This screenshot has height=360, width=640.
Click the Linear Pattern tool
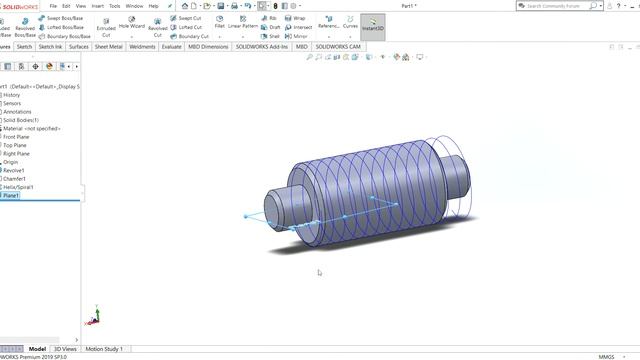243,22
